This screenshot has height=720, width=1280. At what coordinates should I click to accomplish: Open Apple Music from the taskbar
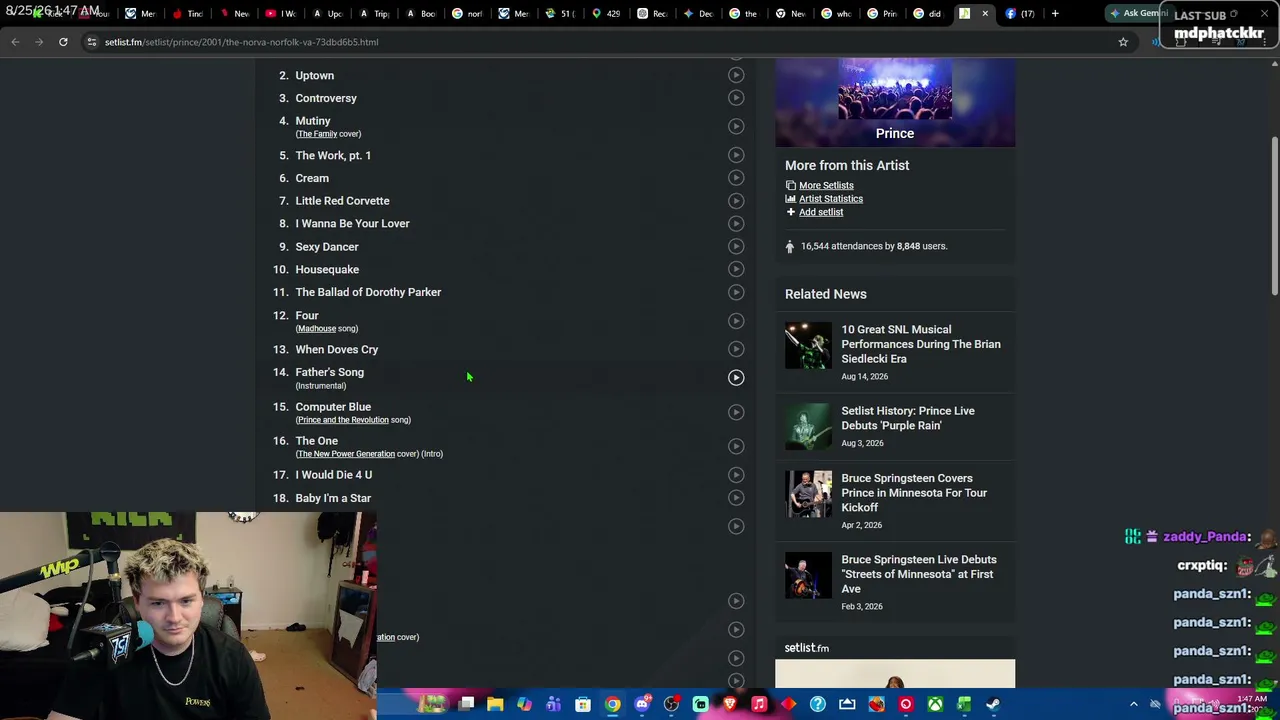[759, 704]
